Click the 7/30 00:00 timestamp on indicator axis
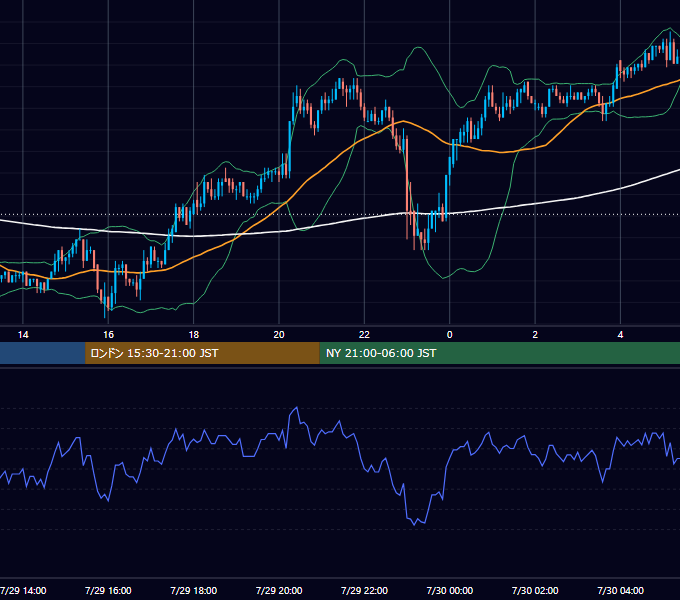This screenshot has height=600, width=680. 450,590
